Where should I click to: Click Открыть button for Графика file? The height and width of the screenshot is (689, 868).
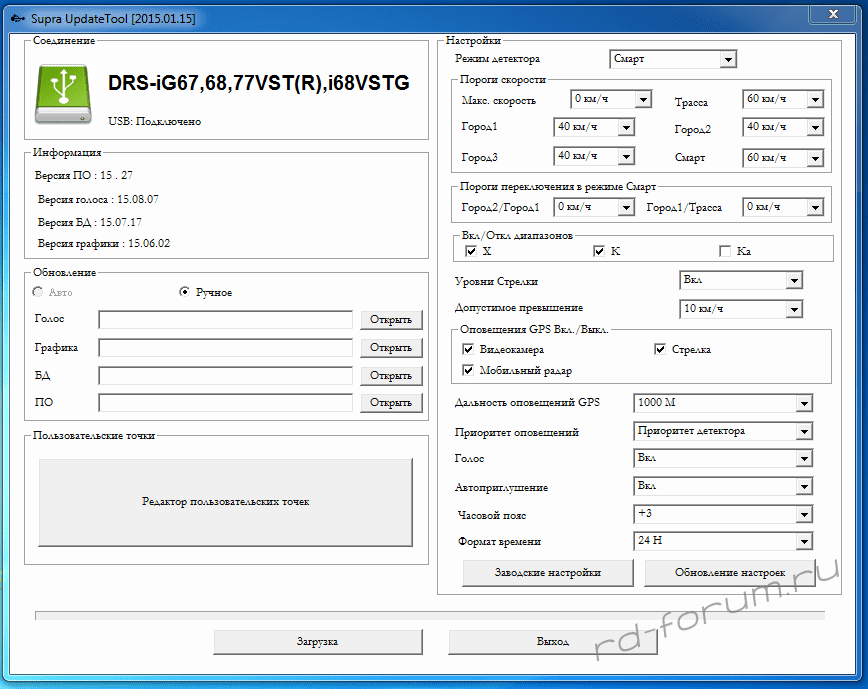click(391, 348)
